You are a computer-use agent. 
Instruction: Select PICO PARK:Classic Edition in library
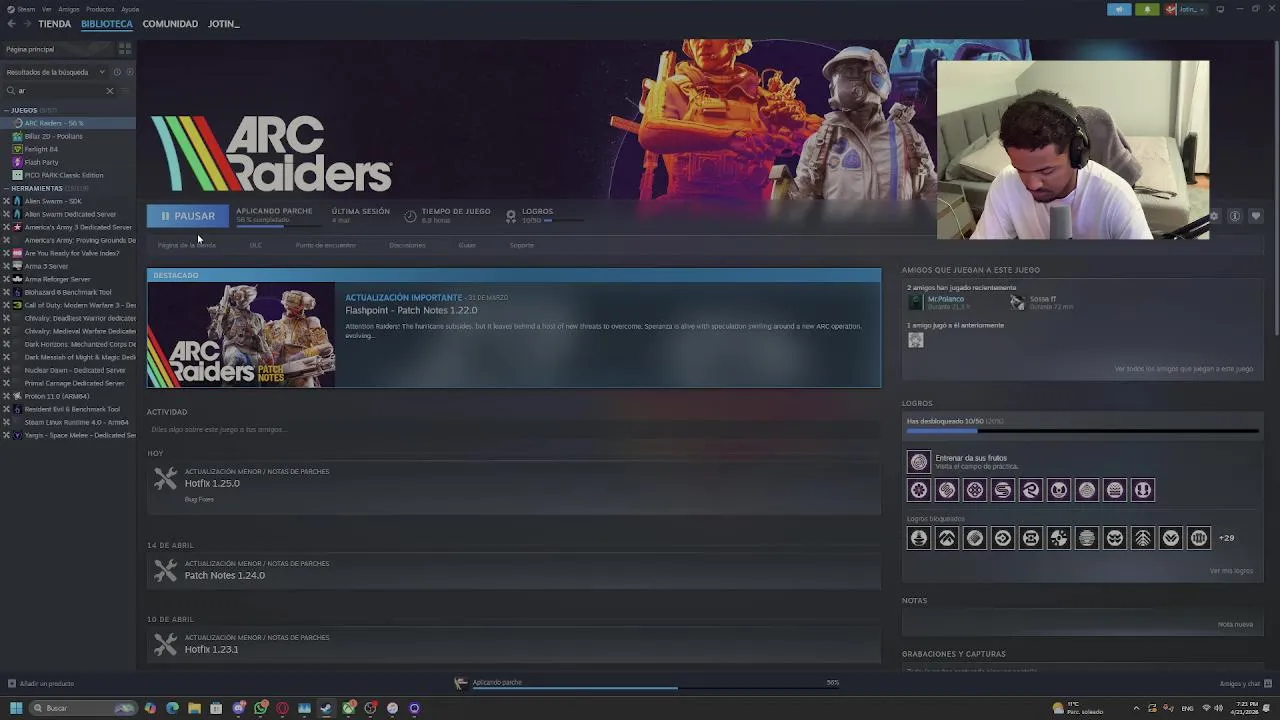point(68,175)
